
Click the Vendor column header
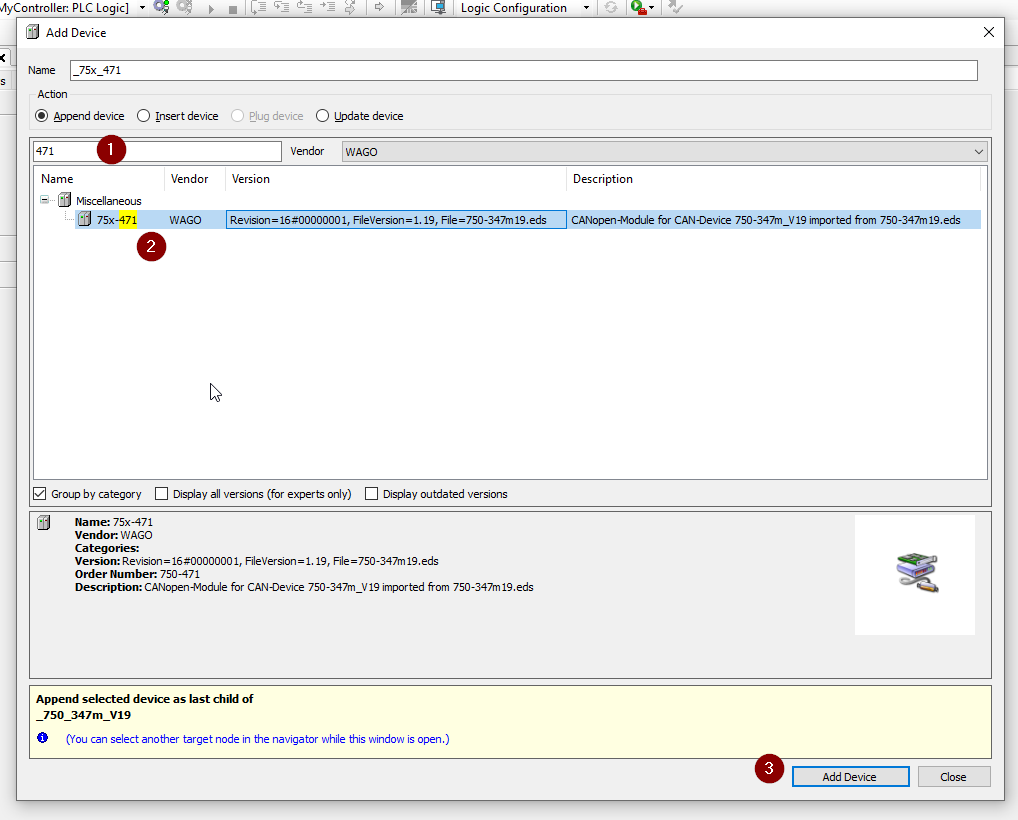pyautogui.click(x=194, y=179)
